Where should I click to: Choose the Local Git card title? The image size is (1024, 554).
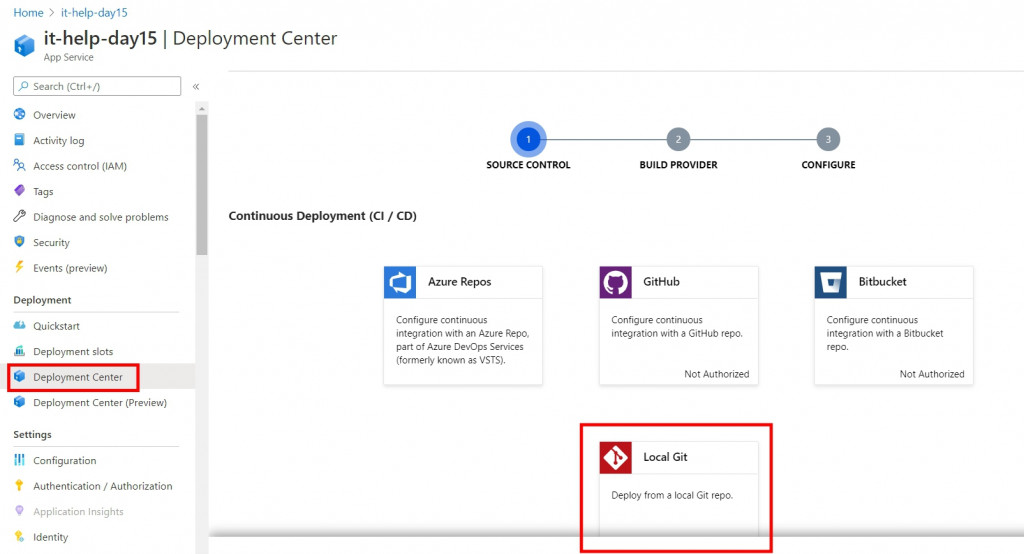(665, 457)
